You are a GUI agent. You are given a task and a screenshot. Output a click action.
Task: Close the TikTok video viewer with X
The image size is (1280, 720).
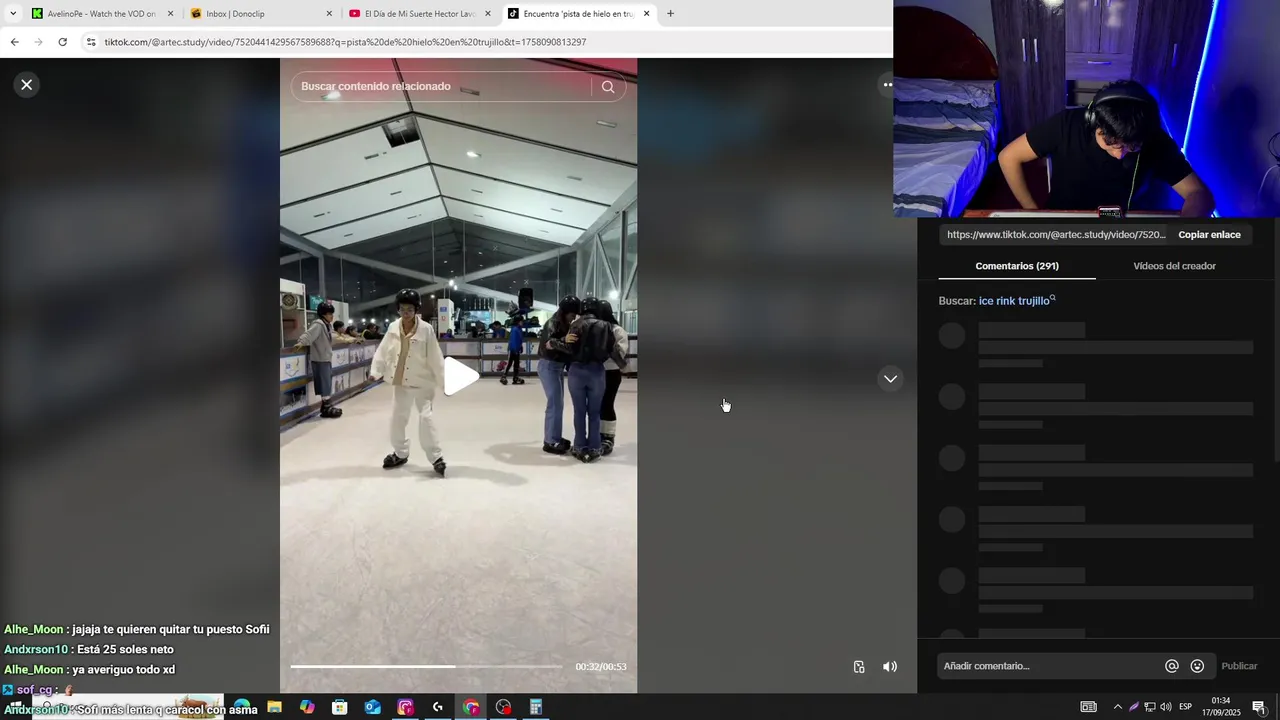(27, 85)
